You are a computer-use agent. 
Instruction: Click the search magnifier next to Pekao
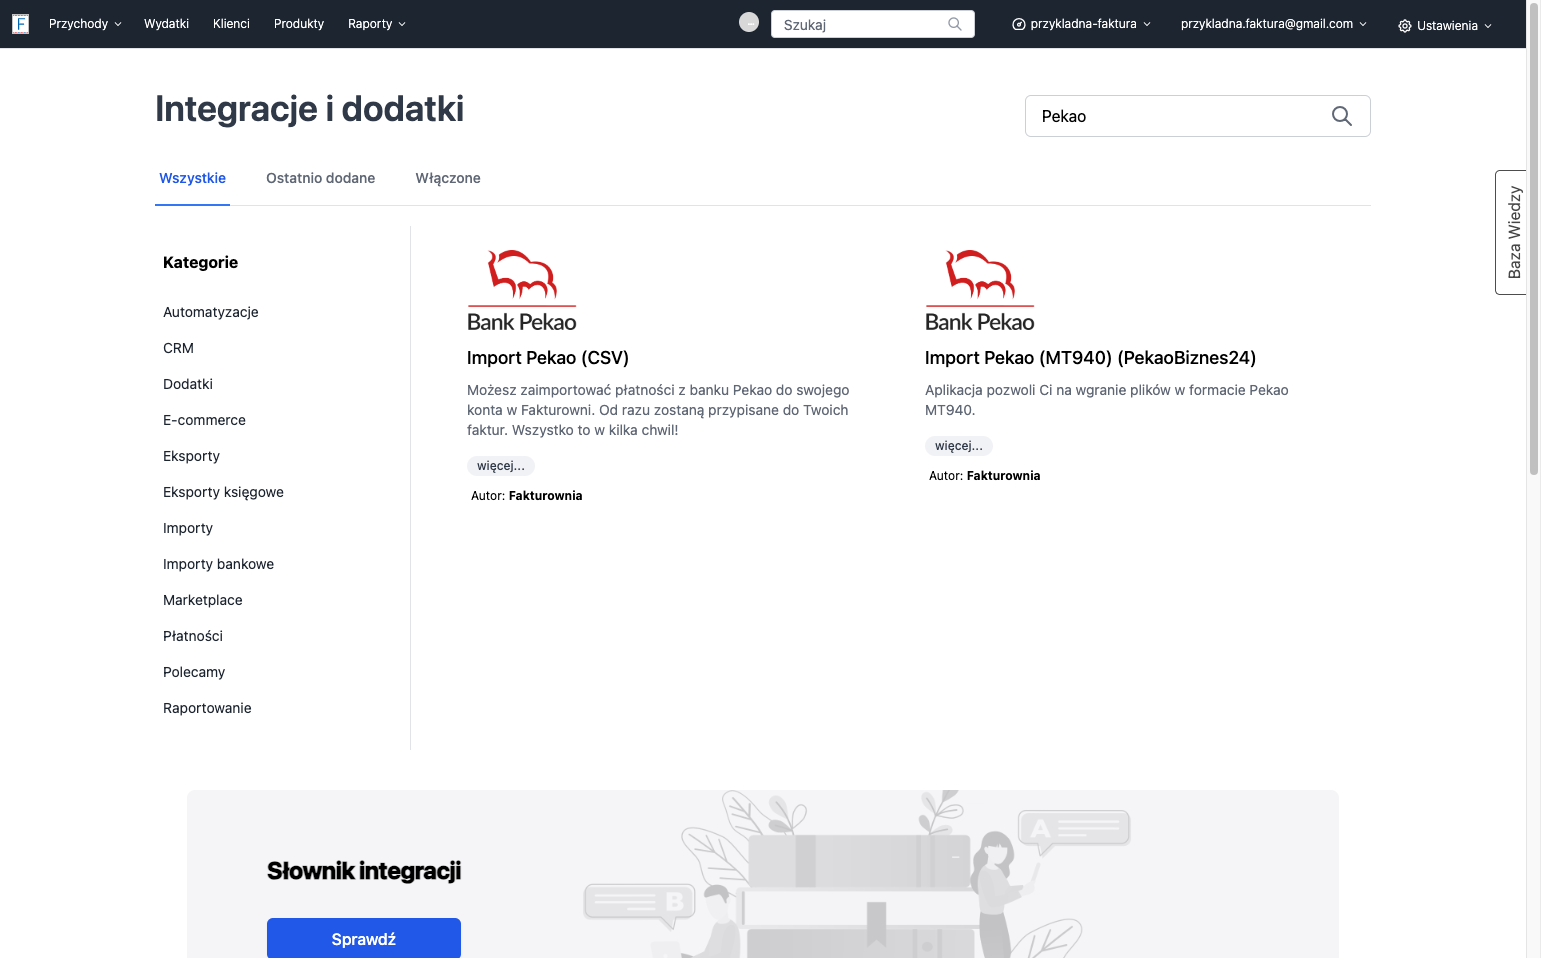(1342, 116)
